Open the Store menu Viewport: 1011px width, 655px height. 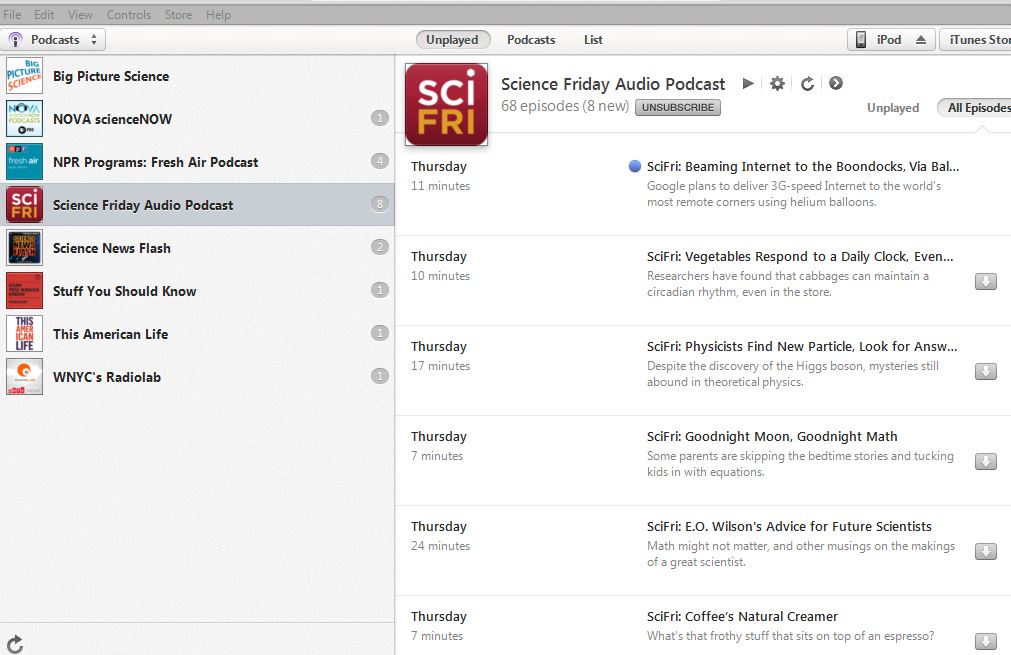pos(178,14)
